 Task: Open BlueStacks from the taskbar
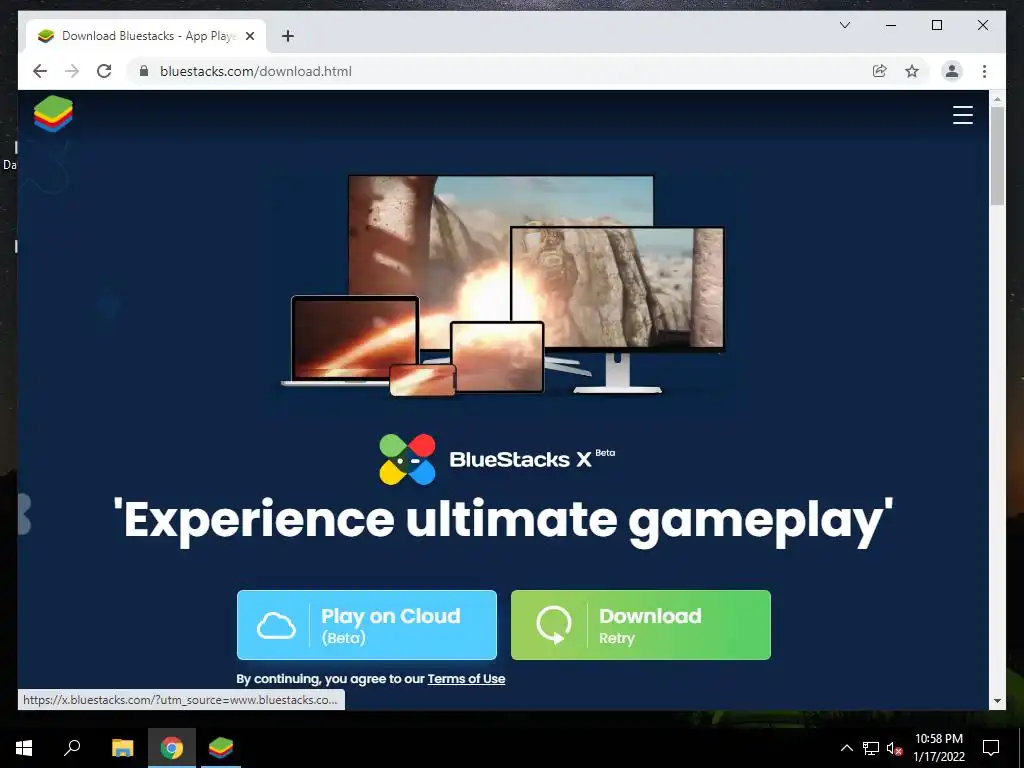tap(221, 748)
